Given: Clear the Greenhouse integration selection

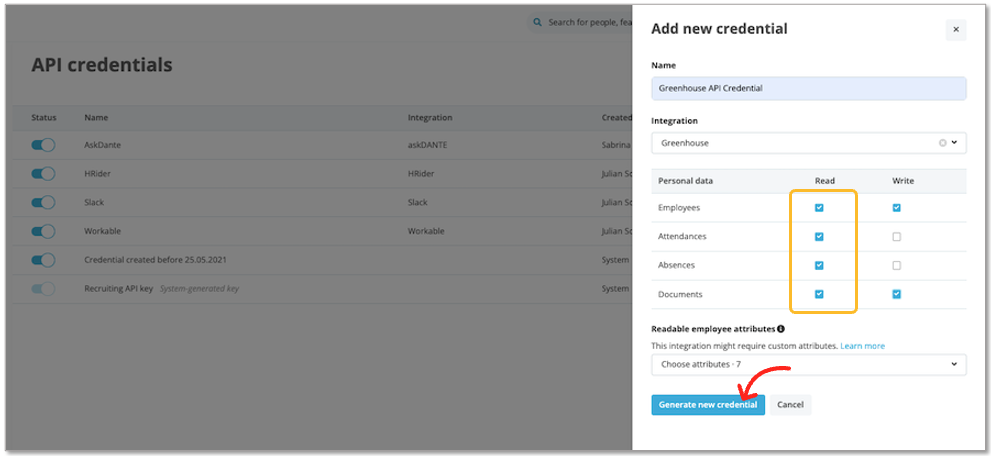Looking at the screenshot, I should pyautogui.click(x=942, y=143).
